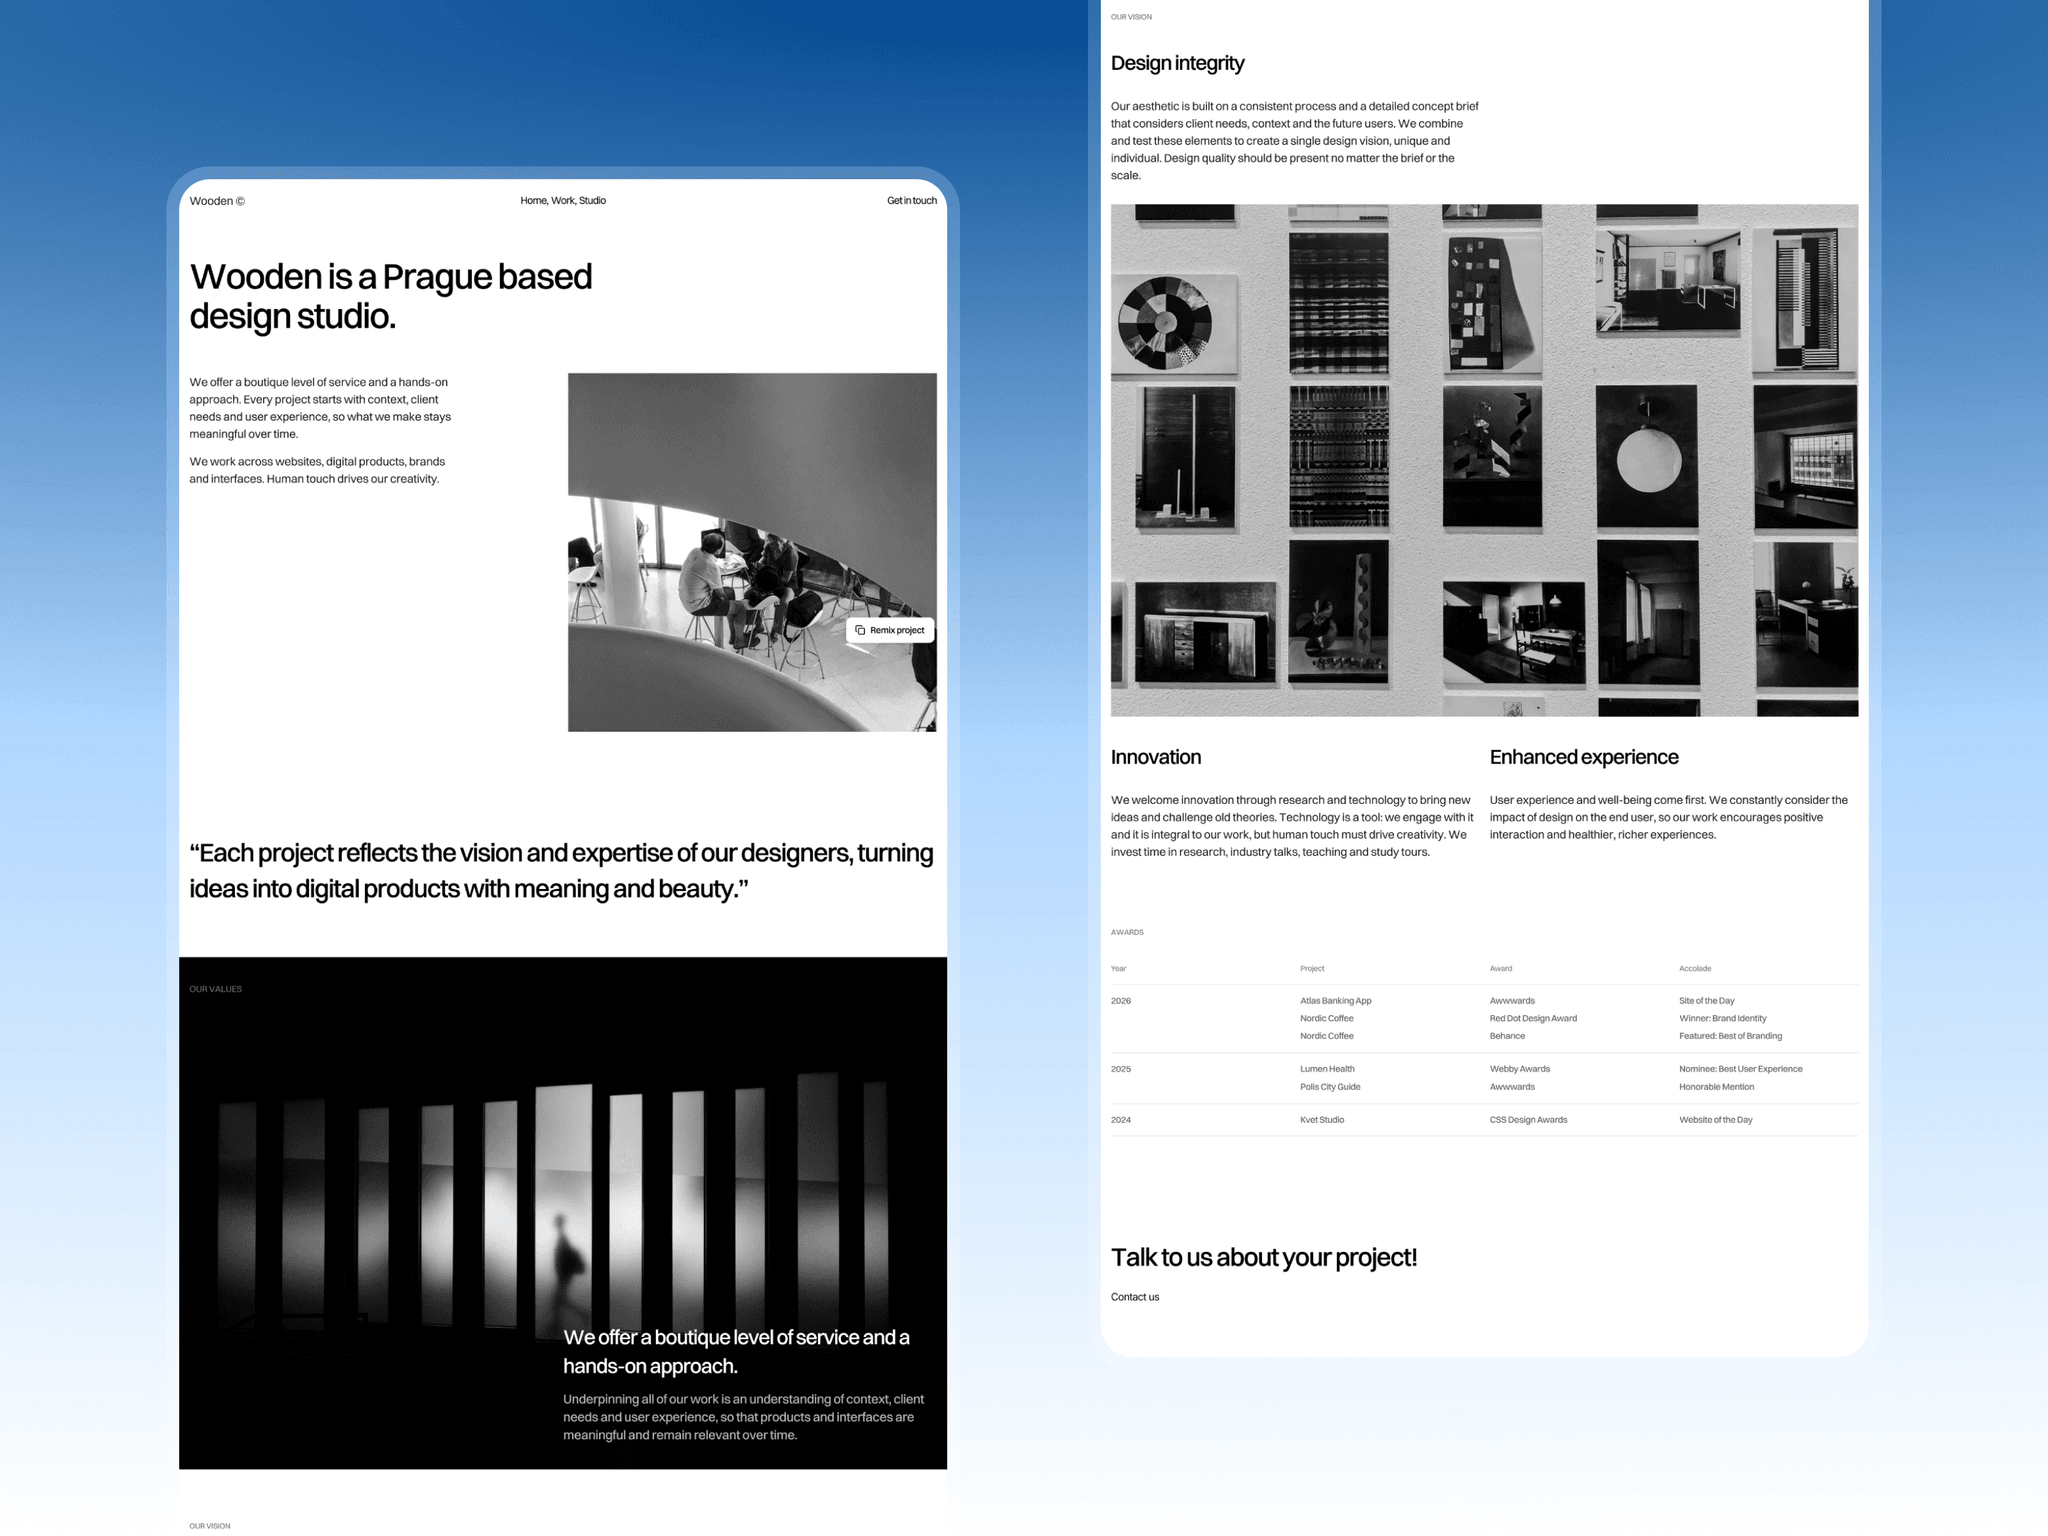2048x1536 pixels.
Task: Click the Kvet Studio project entry
Action: 1322,1120
